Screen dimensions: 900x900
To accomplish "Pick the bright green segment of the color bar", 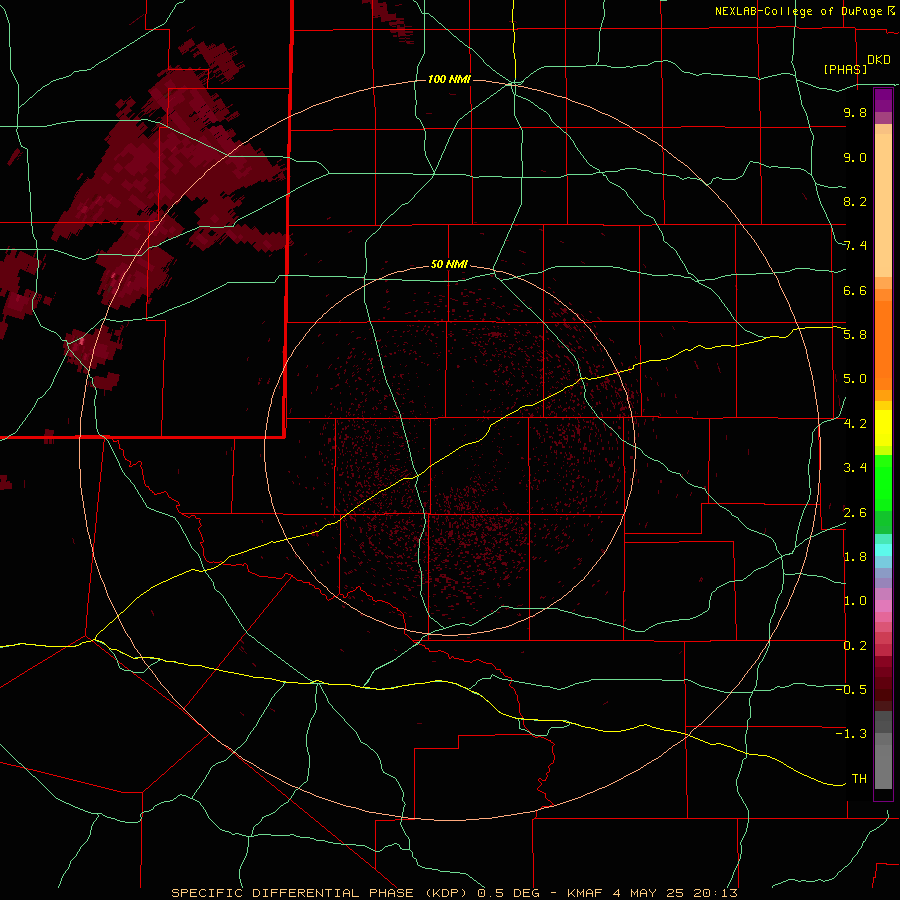I will [x=883, y=483].
